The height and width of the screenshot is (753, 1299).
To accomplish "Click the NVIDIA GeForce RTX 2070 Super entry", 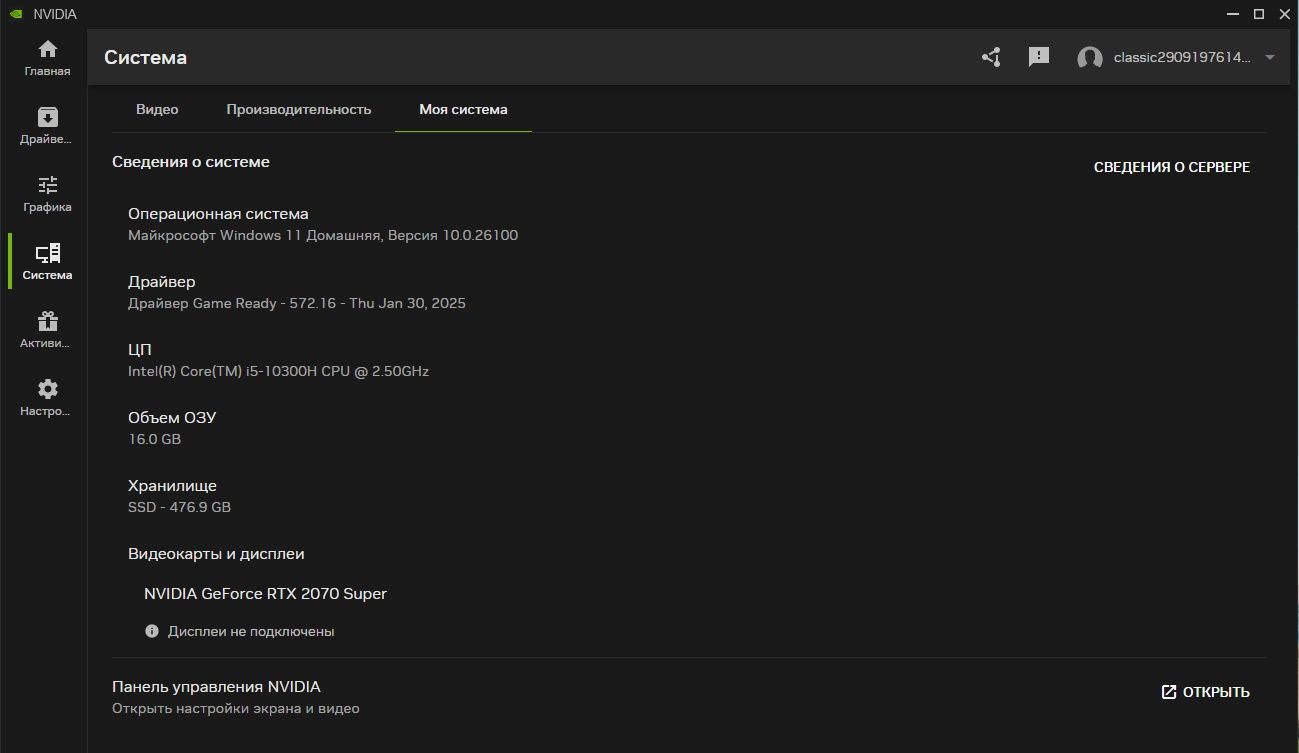I will (x=265, y=593).
